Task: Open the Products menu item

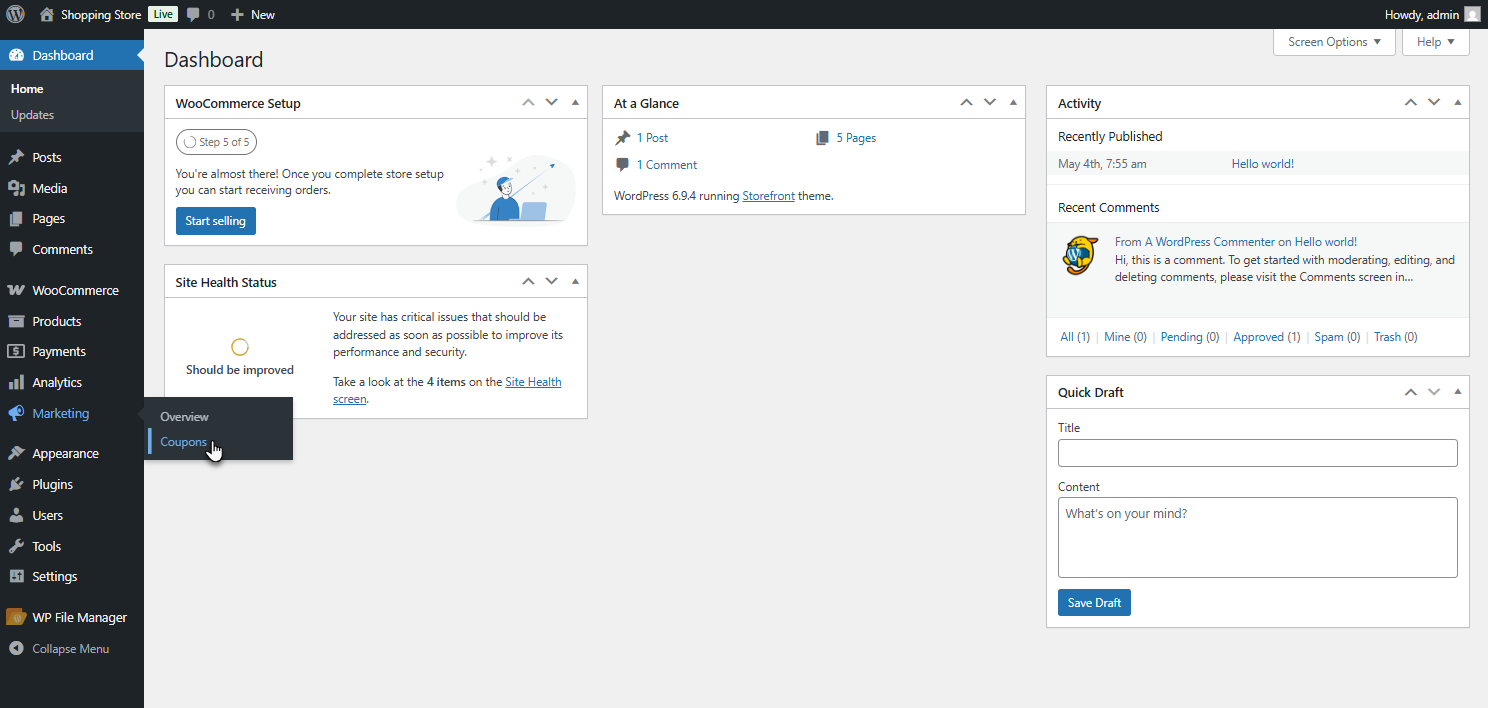Action: 72,321
